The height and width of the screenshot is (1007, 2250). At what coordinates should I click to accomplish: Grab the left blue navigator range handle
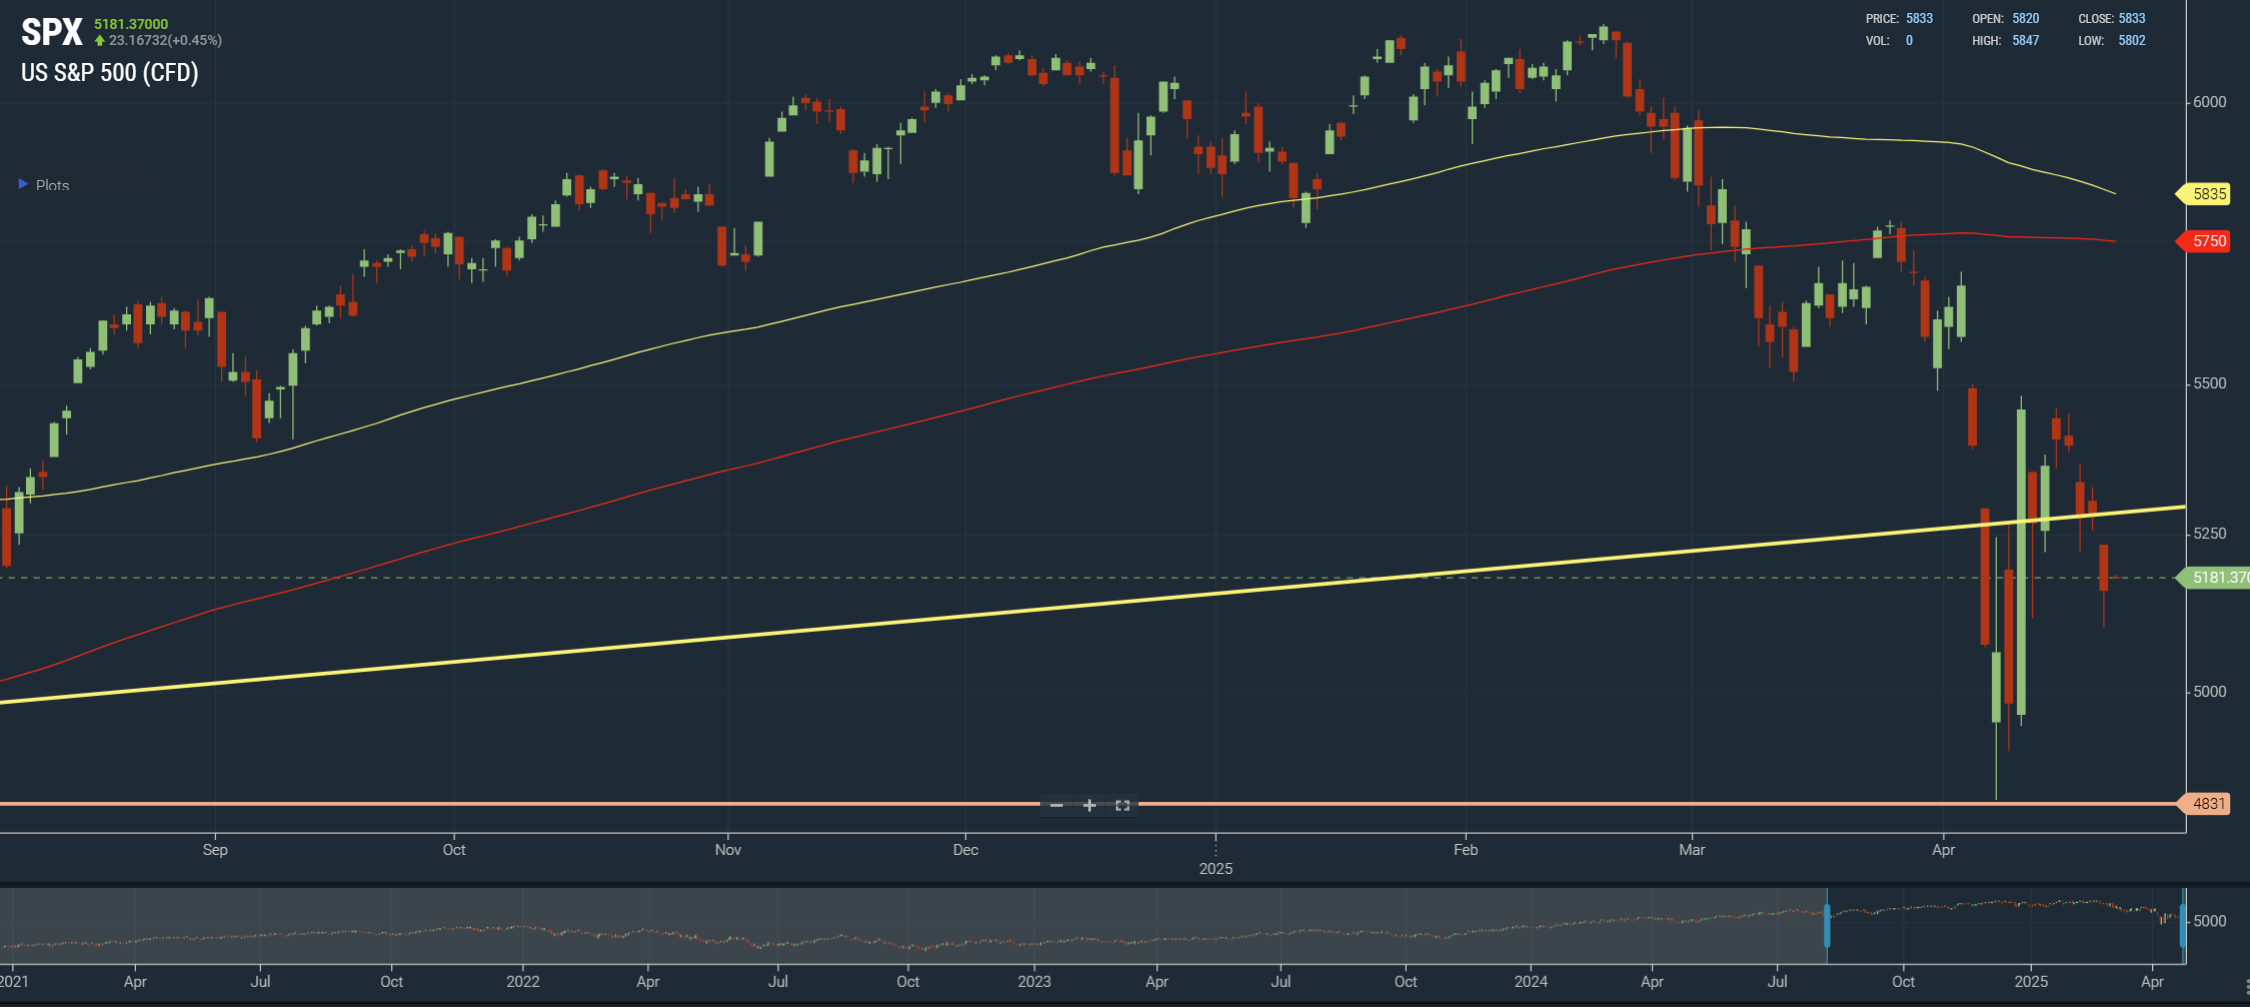[x=1827, y=926]
